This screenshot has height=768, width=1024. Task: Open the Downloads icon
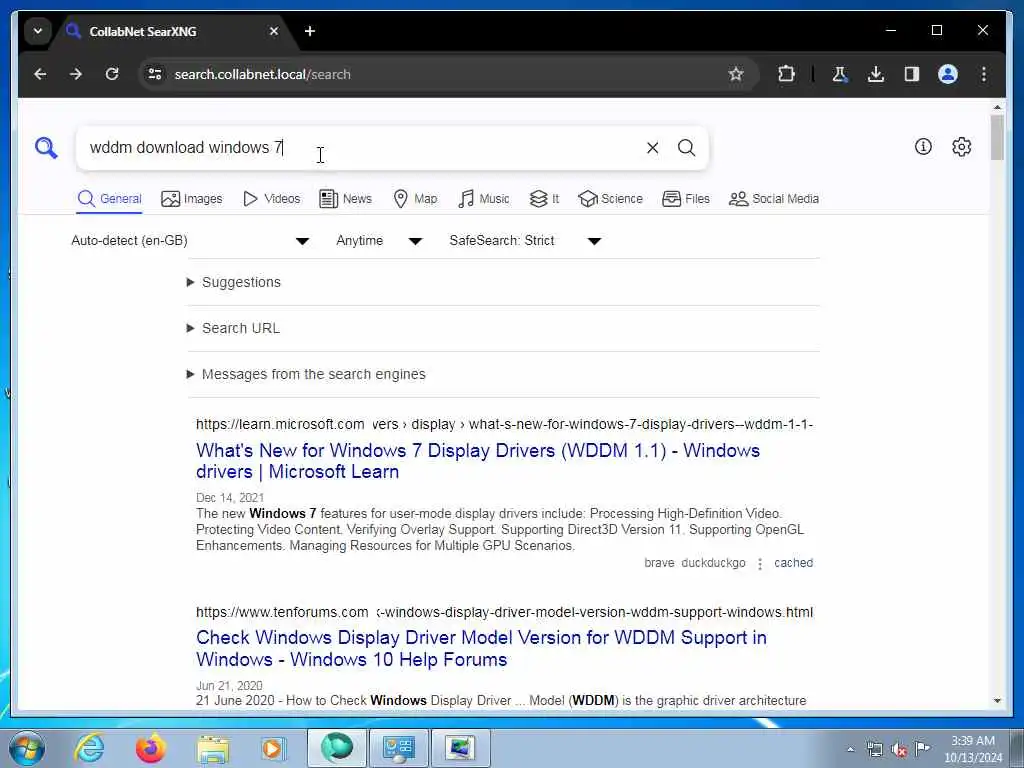(x=876, y=74)
